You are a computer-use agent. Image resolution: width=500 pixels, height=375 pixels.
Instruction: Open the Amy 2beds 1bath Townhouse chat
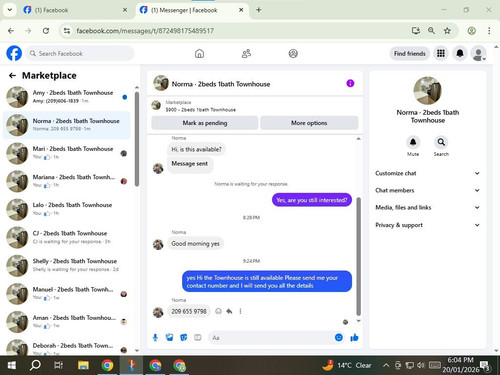pos(67,97)
